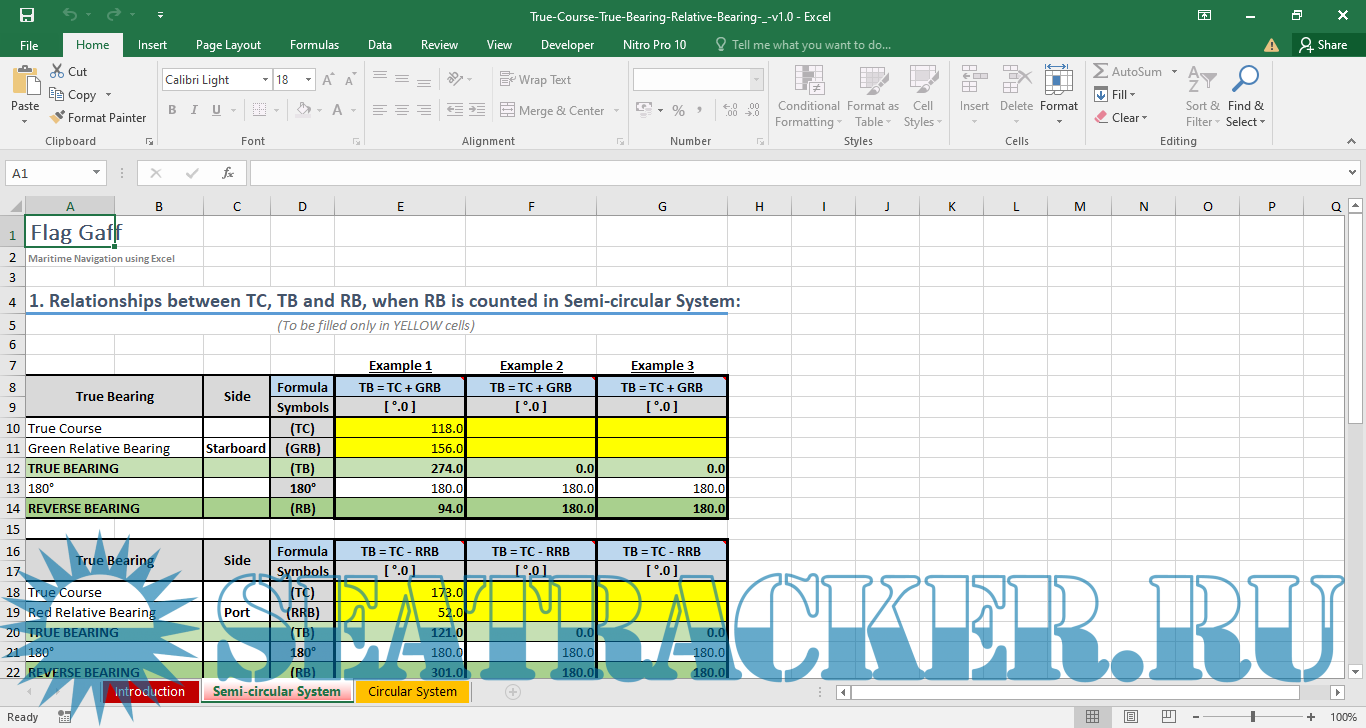Select Normal view button in status bar

1093,717
